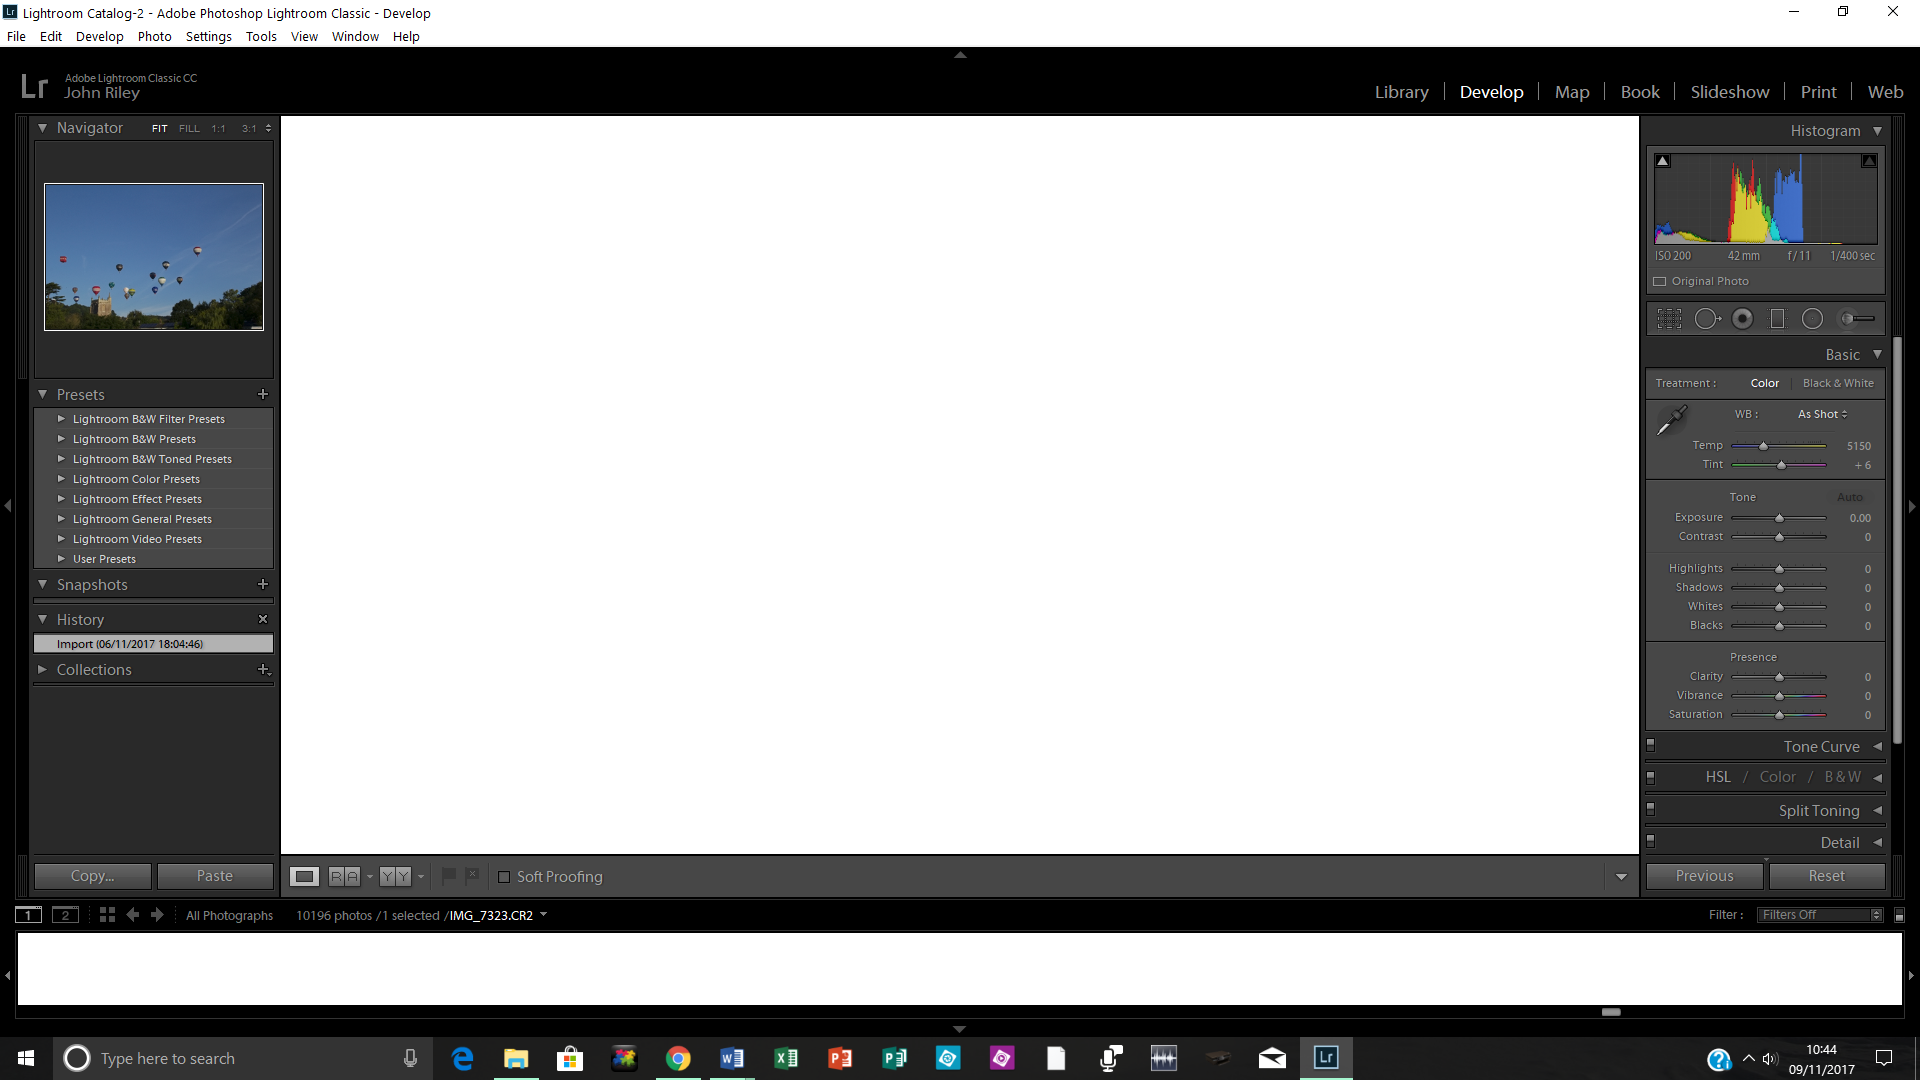Pick the White Balance Selector eyedropper

pyautogui.click(x=1671, y=420)
